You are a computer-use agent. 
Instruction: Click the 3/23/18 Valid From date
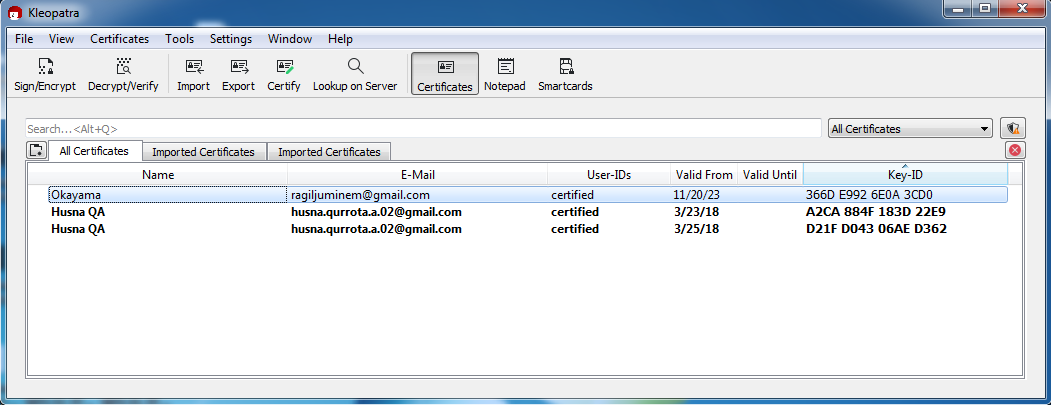(x=696, y=212)
